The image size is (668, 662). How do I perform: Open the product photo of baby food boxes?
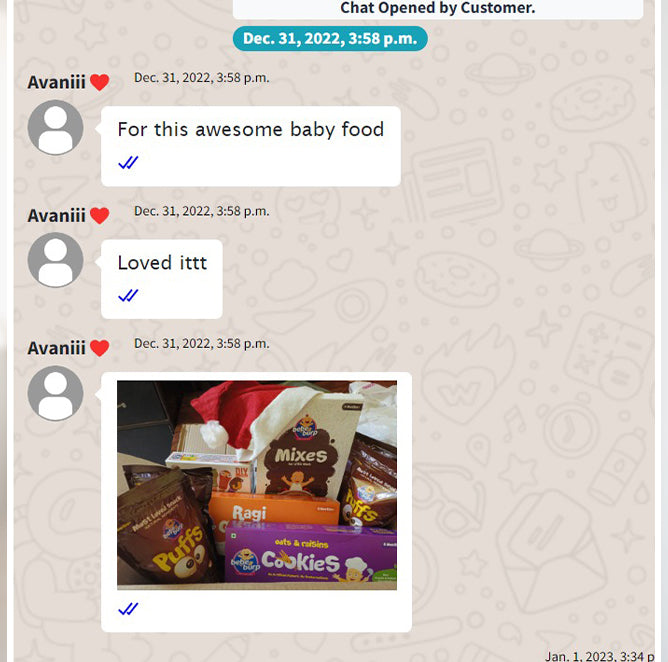point(257,485)
